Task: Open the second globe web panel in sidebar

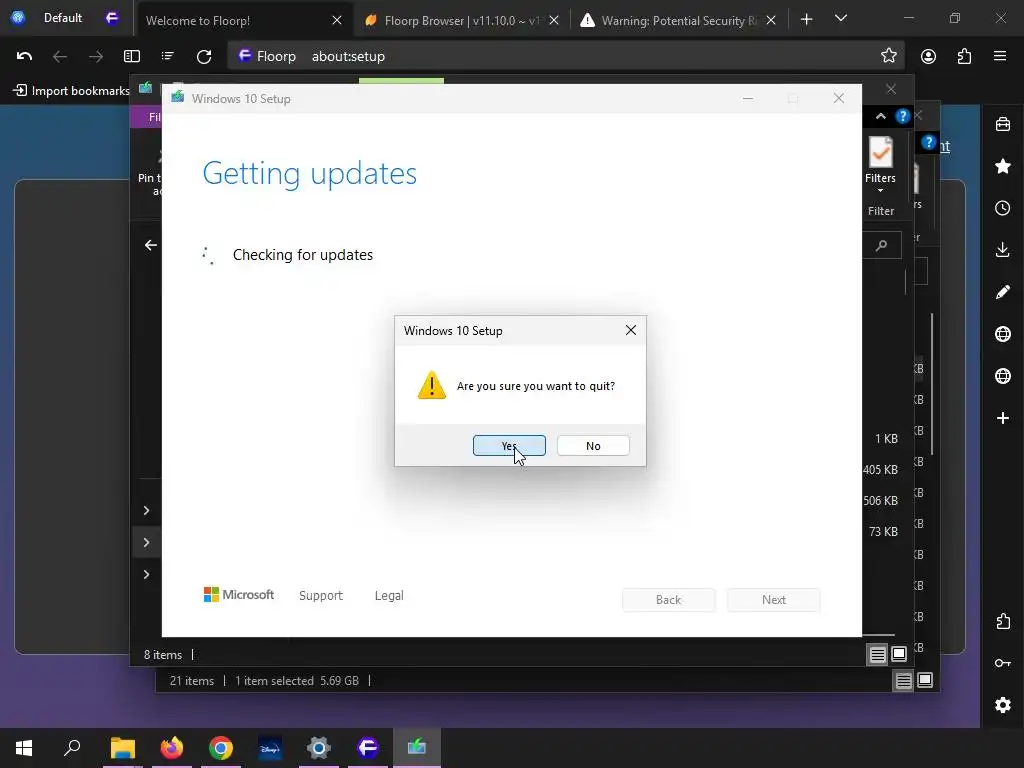Action: click(x=1002, y=376)
